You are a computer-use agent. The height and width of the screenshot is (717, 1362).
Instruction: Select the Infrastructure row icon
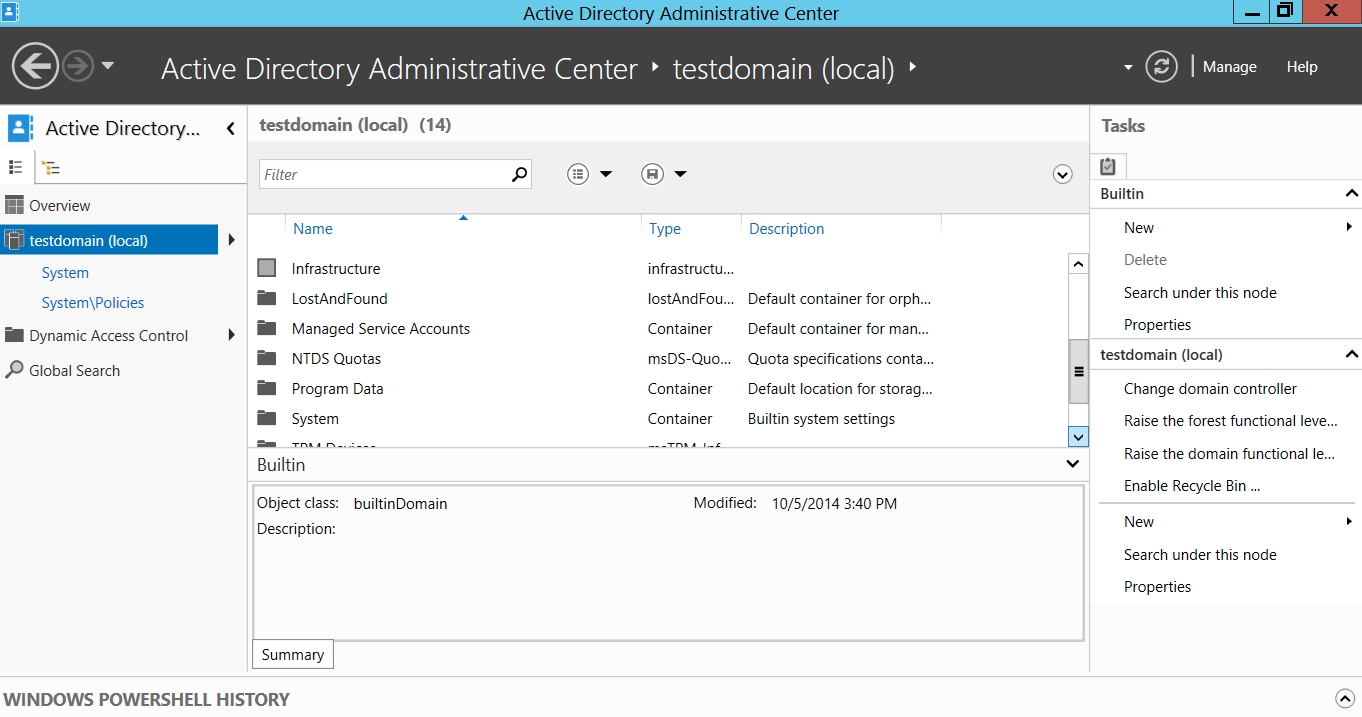(x=266, y=268)
